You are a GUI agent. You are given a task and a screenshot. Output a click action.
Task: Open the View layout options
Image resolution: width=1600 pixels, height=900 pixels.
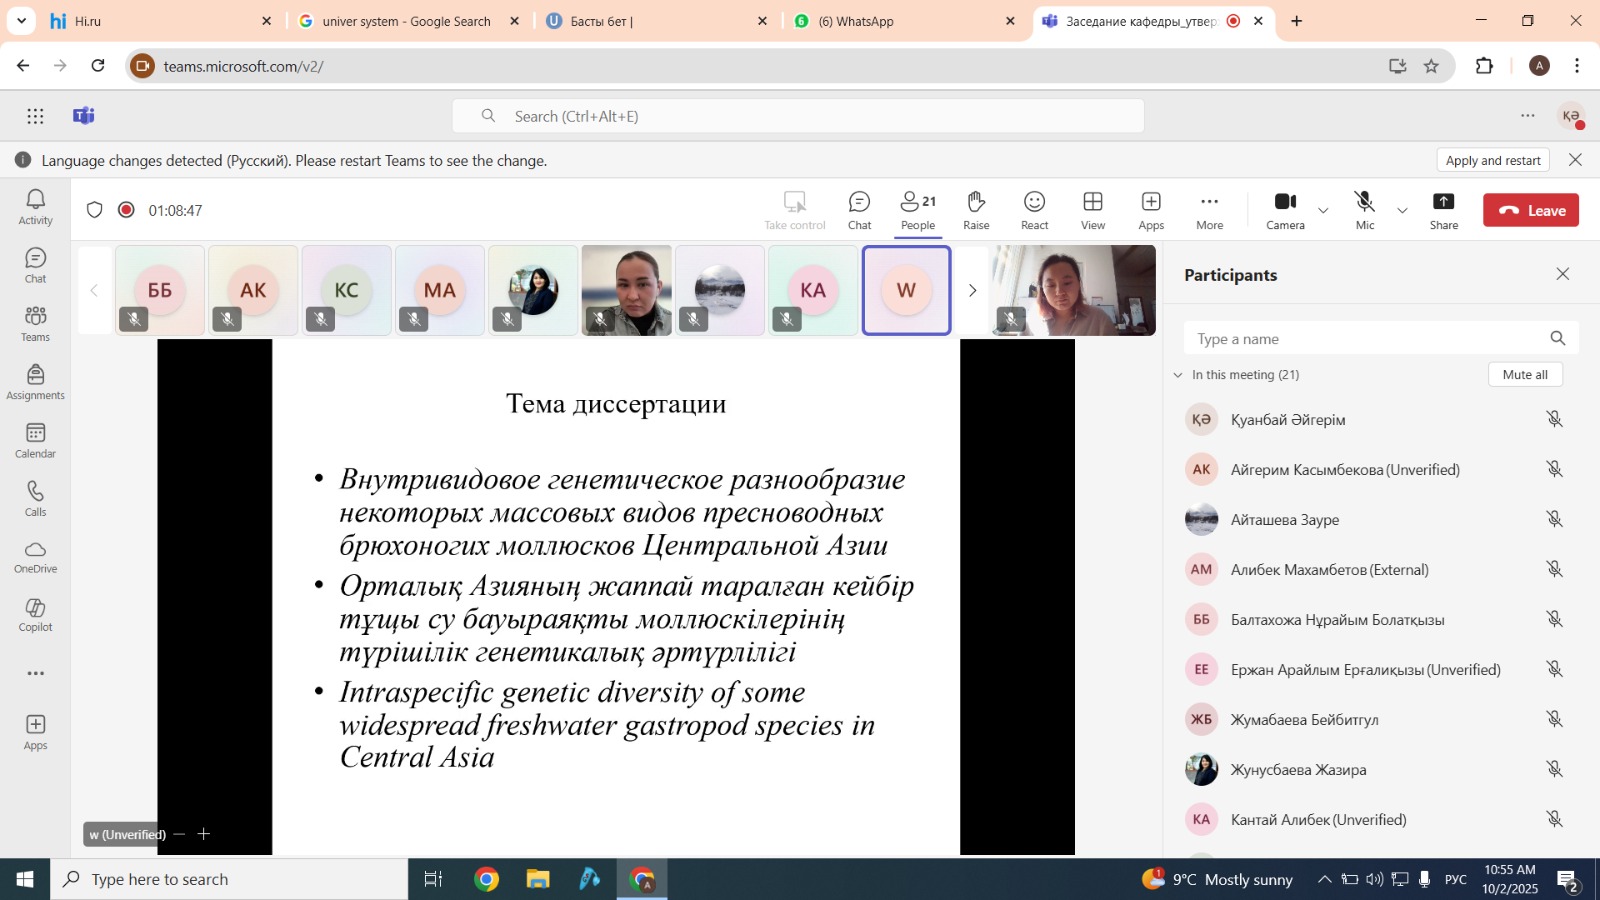pos(1093,210)
